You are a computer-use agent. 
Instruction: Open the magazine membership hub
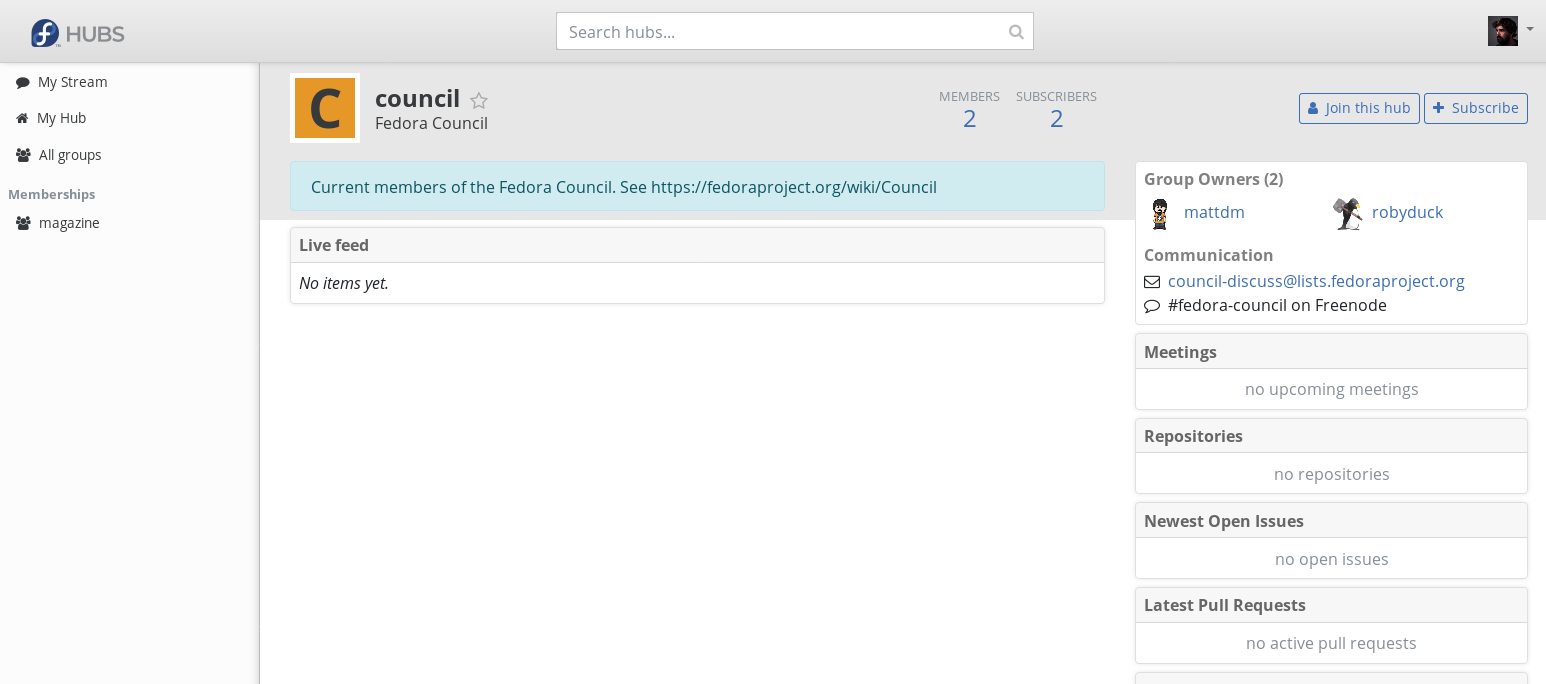click(69, 223)
